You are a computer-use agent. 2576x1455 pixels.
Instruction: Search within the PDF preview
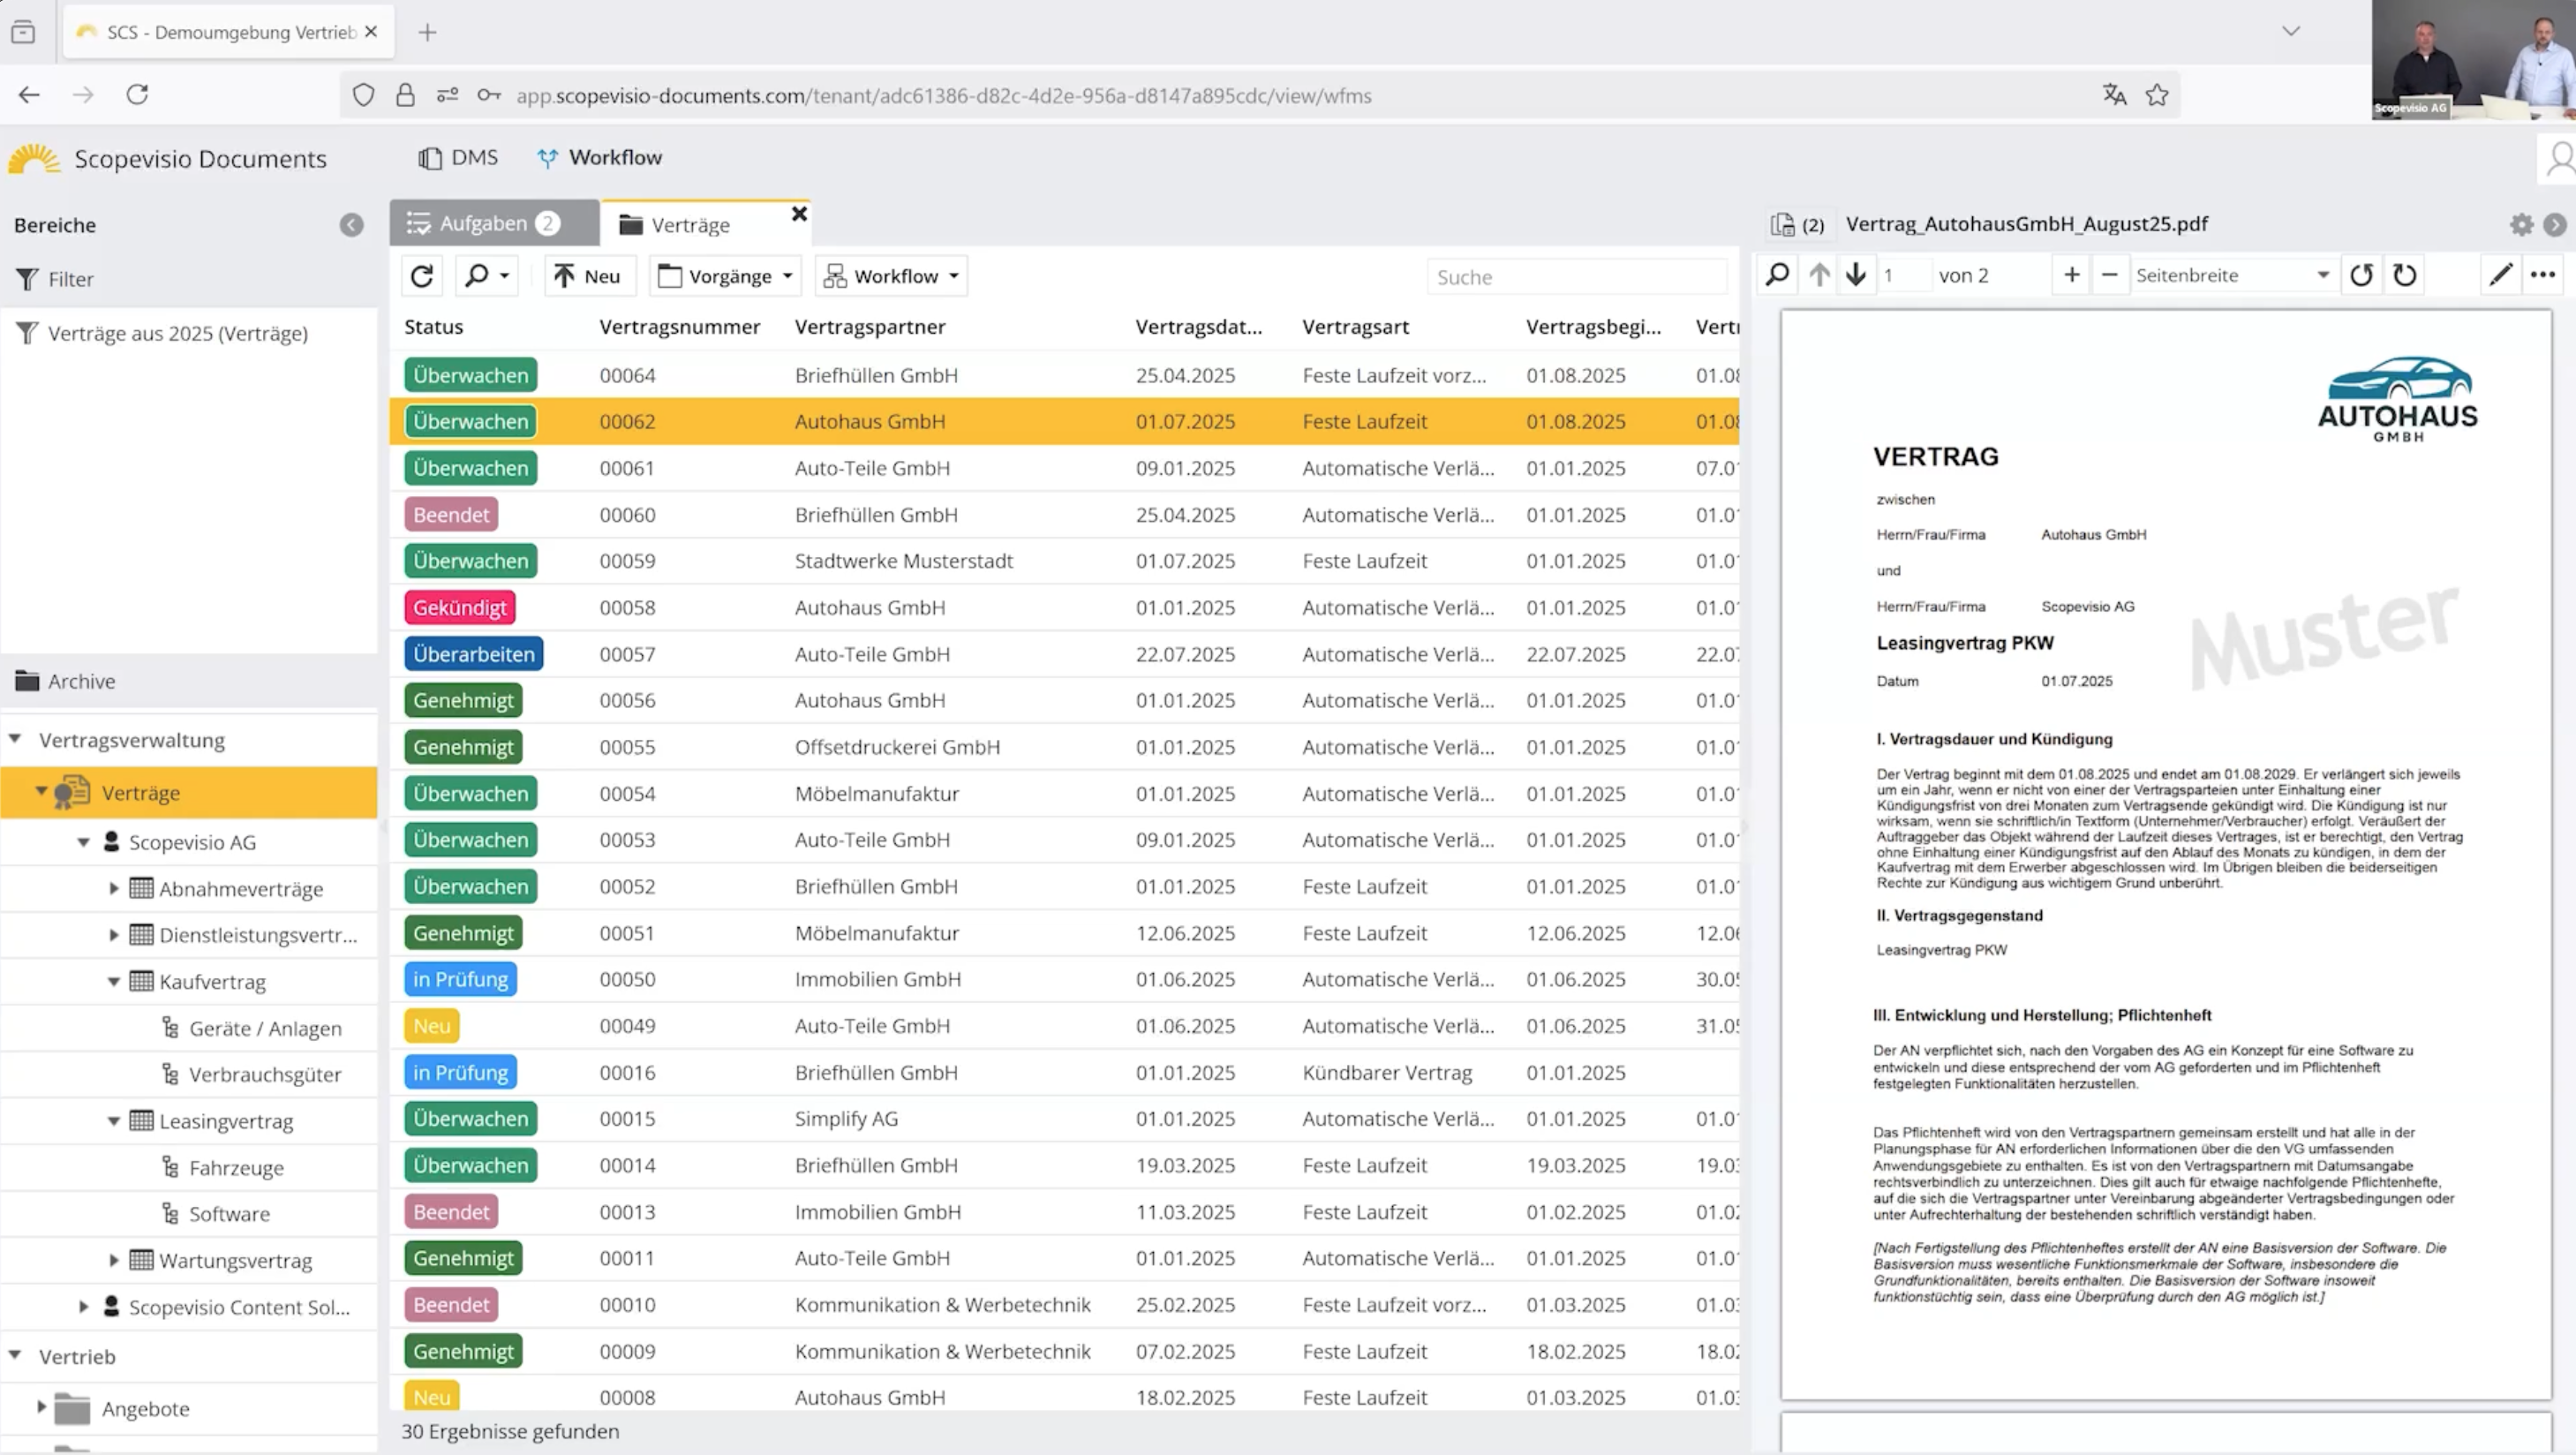(1777, 274)
